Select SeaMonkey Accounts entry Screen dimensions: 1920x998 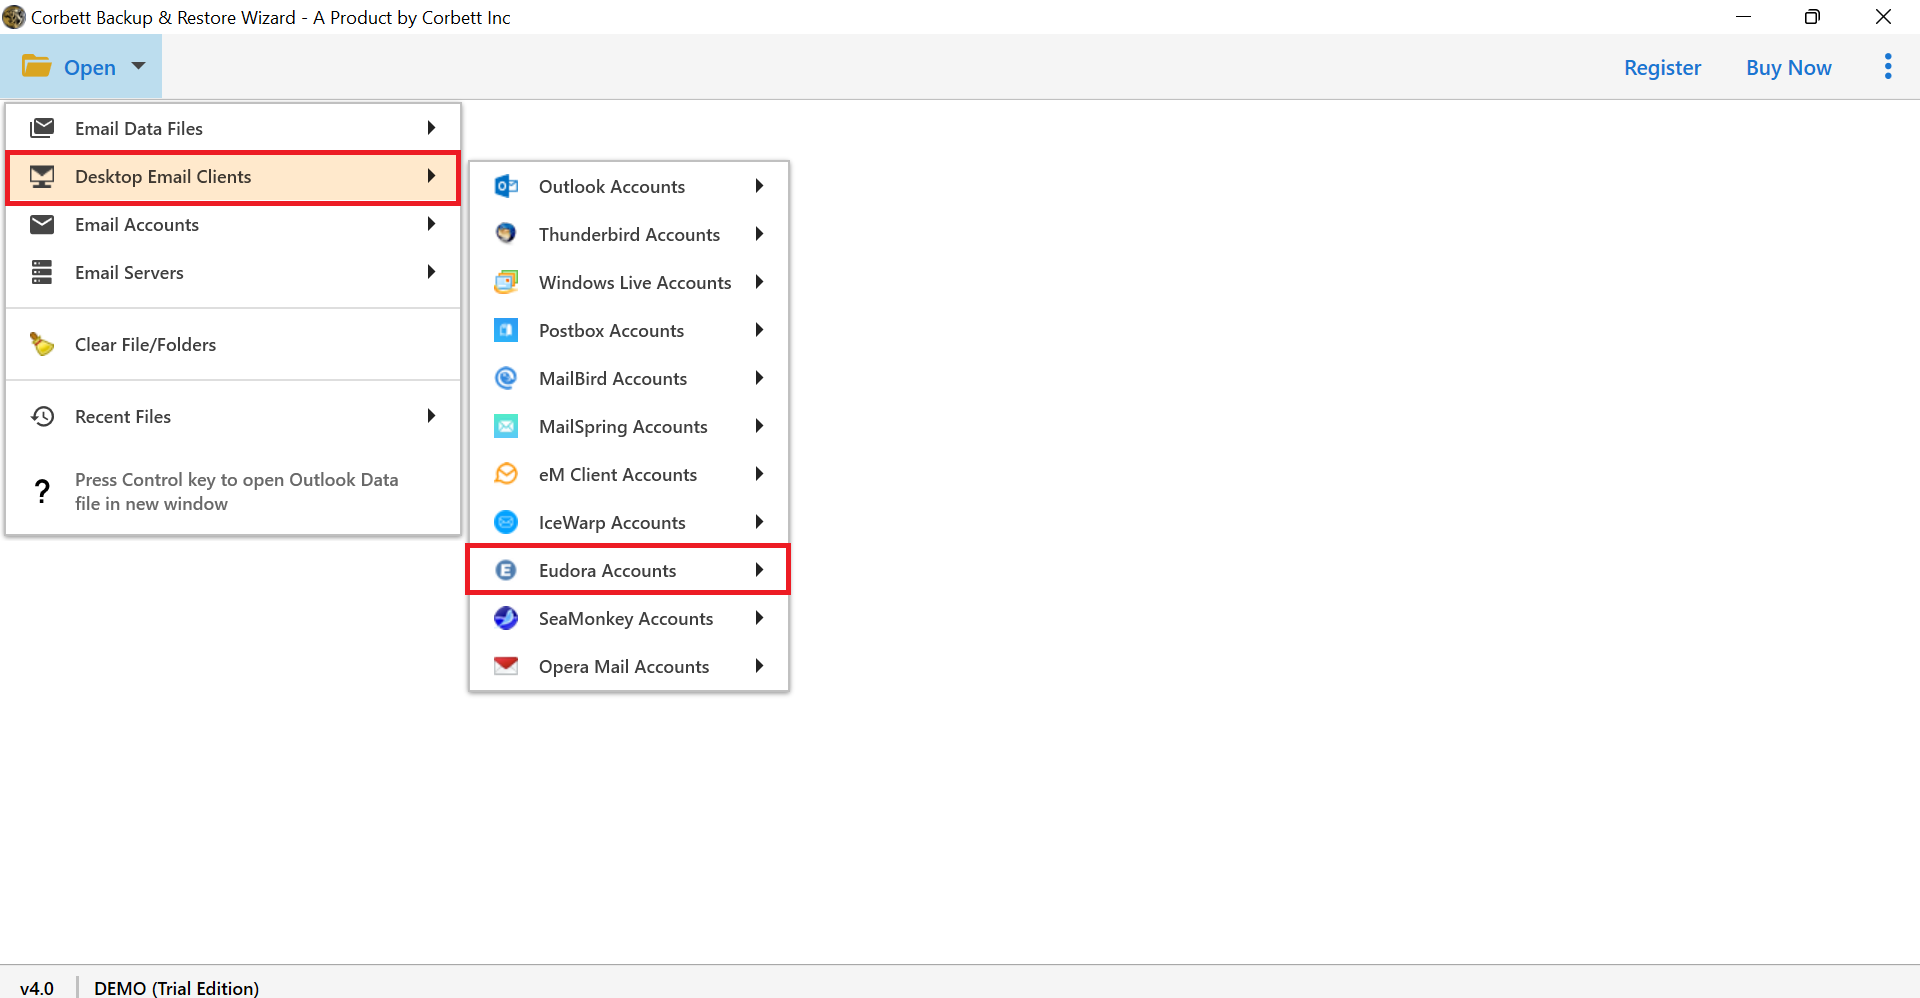(629, 618)
